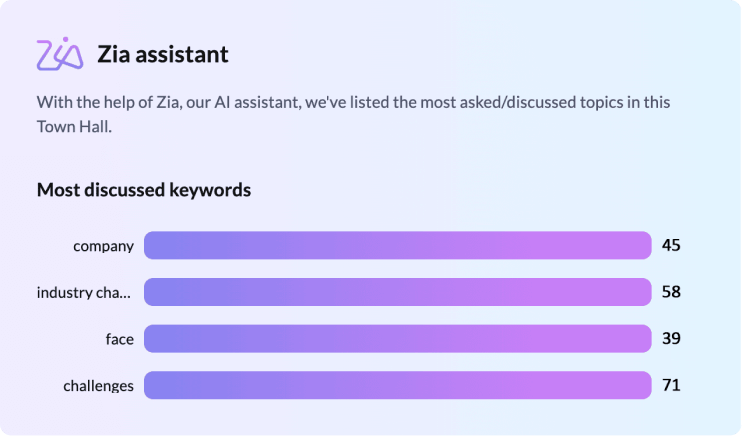
Task: Click the count 58 beside industry bar
Action: click(x=671, y=292)
